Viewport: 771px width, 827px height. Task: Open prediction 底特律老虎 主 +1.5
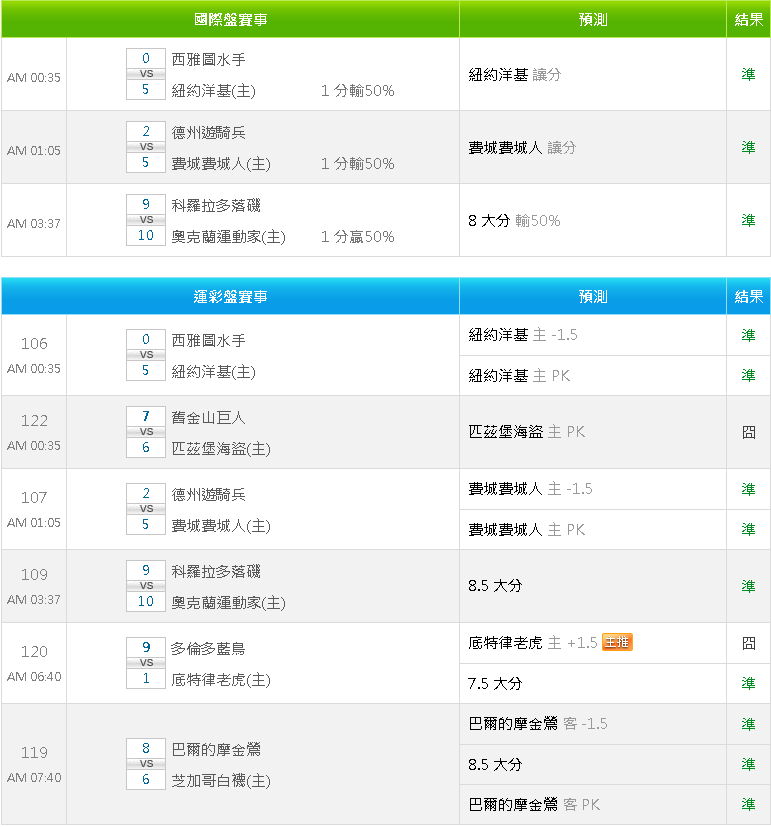(x=533, y=642)
